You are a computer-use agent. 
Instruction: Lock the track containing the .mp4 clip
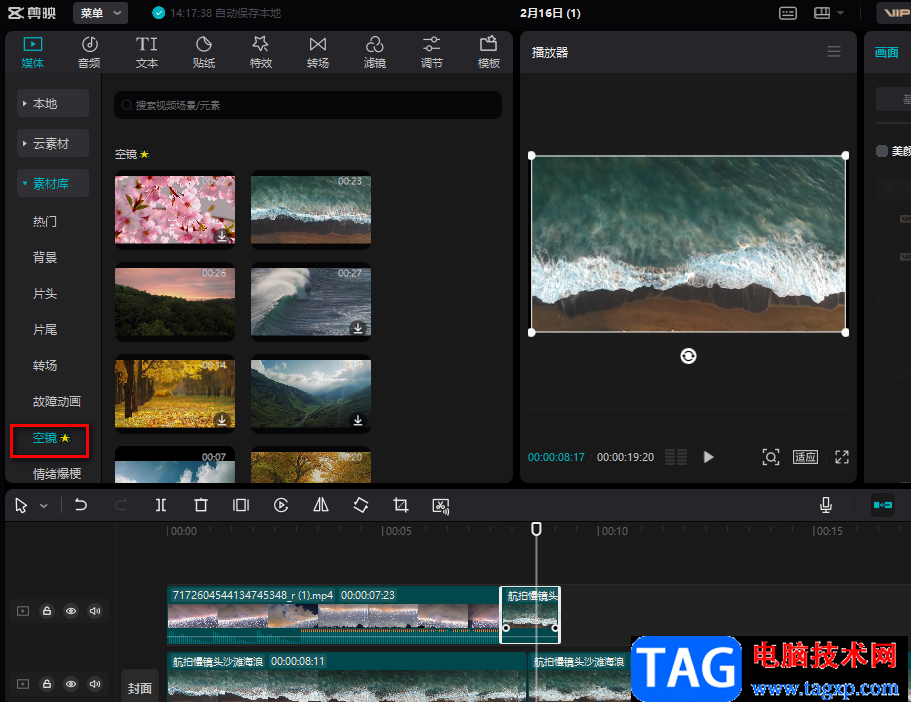coord(47,611)
